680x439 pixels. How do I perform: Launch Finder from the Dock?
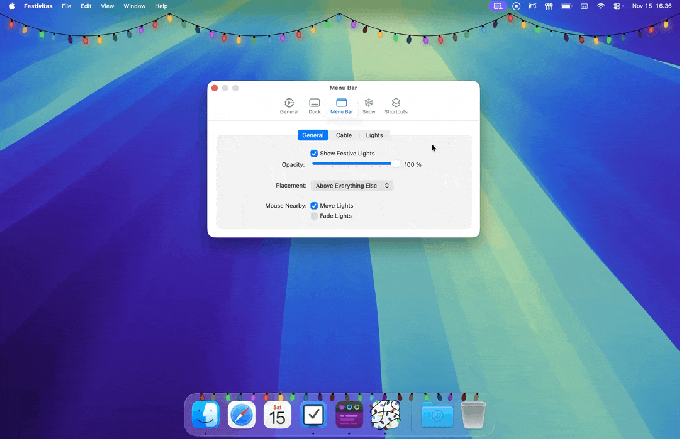[206, 414]
